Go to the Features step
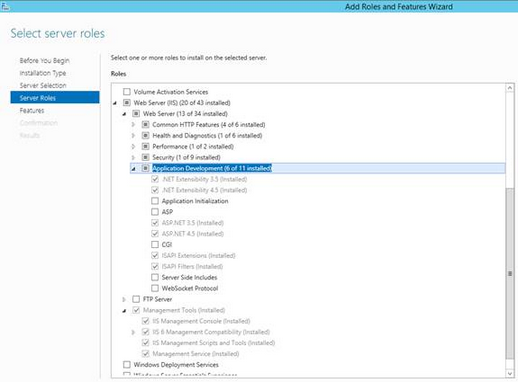Screen dimensions: 518x382 coord(32,110)
